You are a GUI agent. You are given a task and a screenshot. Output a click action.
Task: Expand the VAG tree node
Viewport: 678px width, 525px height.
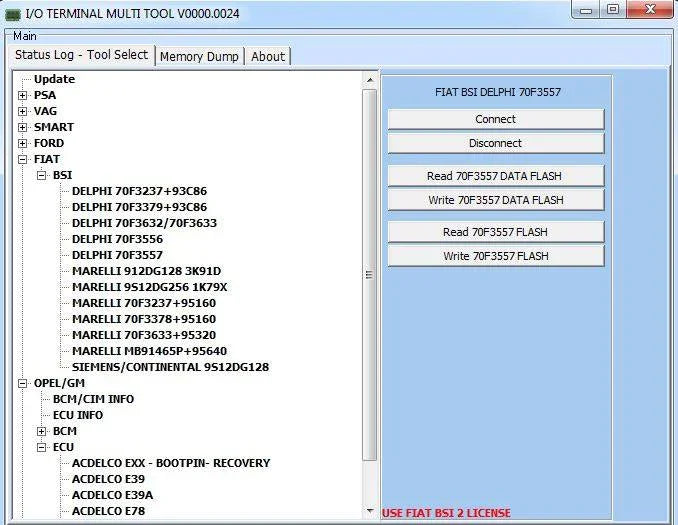pyautogui.click(x=23, y=111)
